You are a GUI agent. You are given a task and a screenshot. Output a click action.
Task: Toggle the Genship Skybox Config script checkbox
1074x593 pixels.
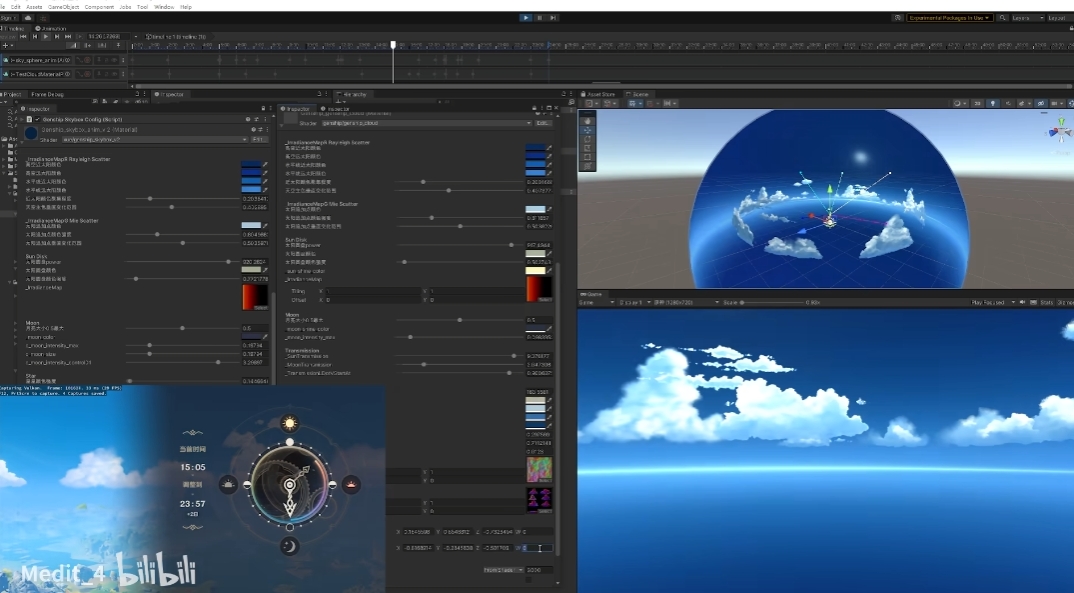[37, 119]
